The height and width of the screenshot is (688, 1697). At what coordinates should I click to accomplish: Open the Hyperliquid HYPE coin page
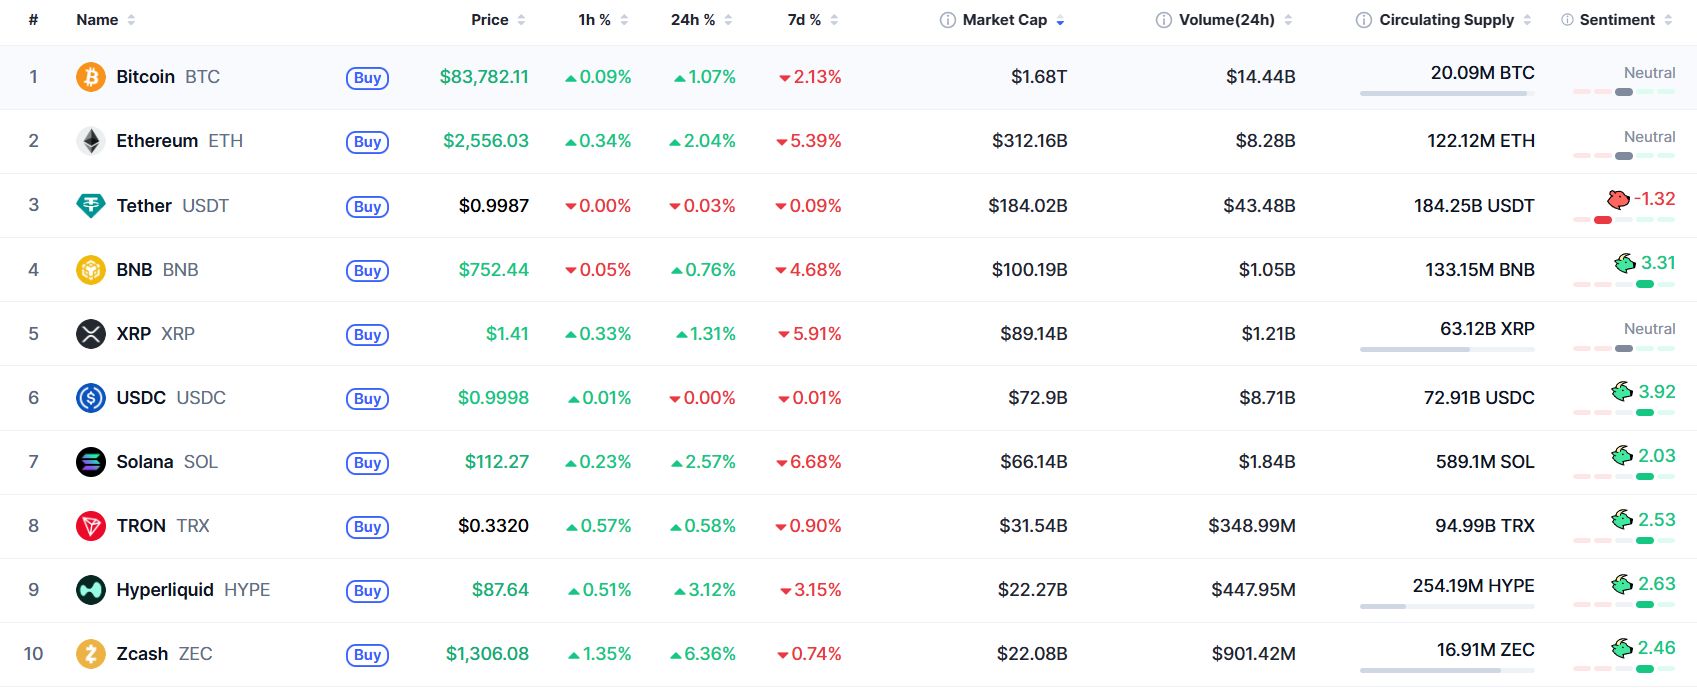tap(193, 590)
